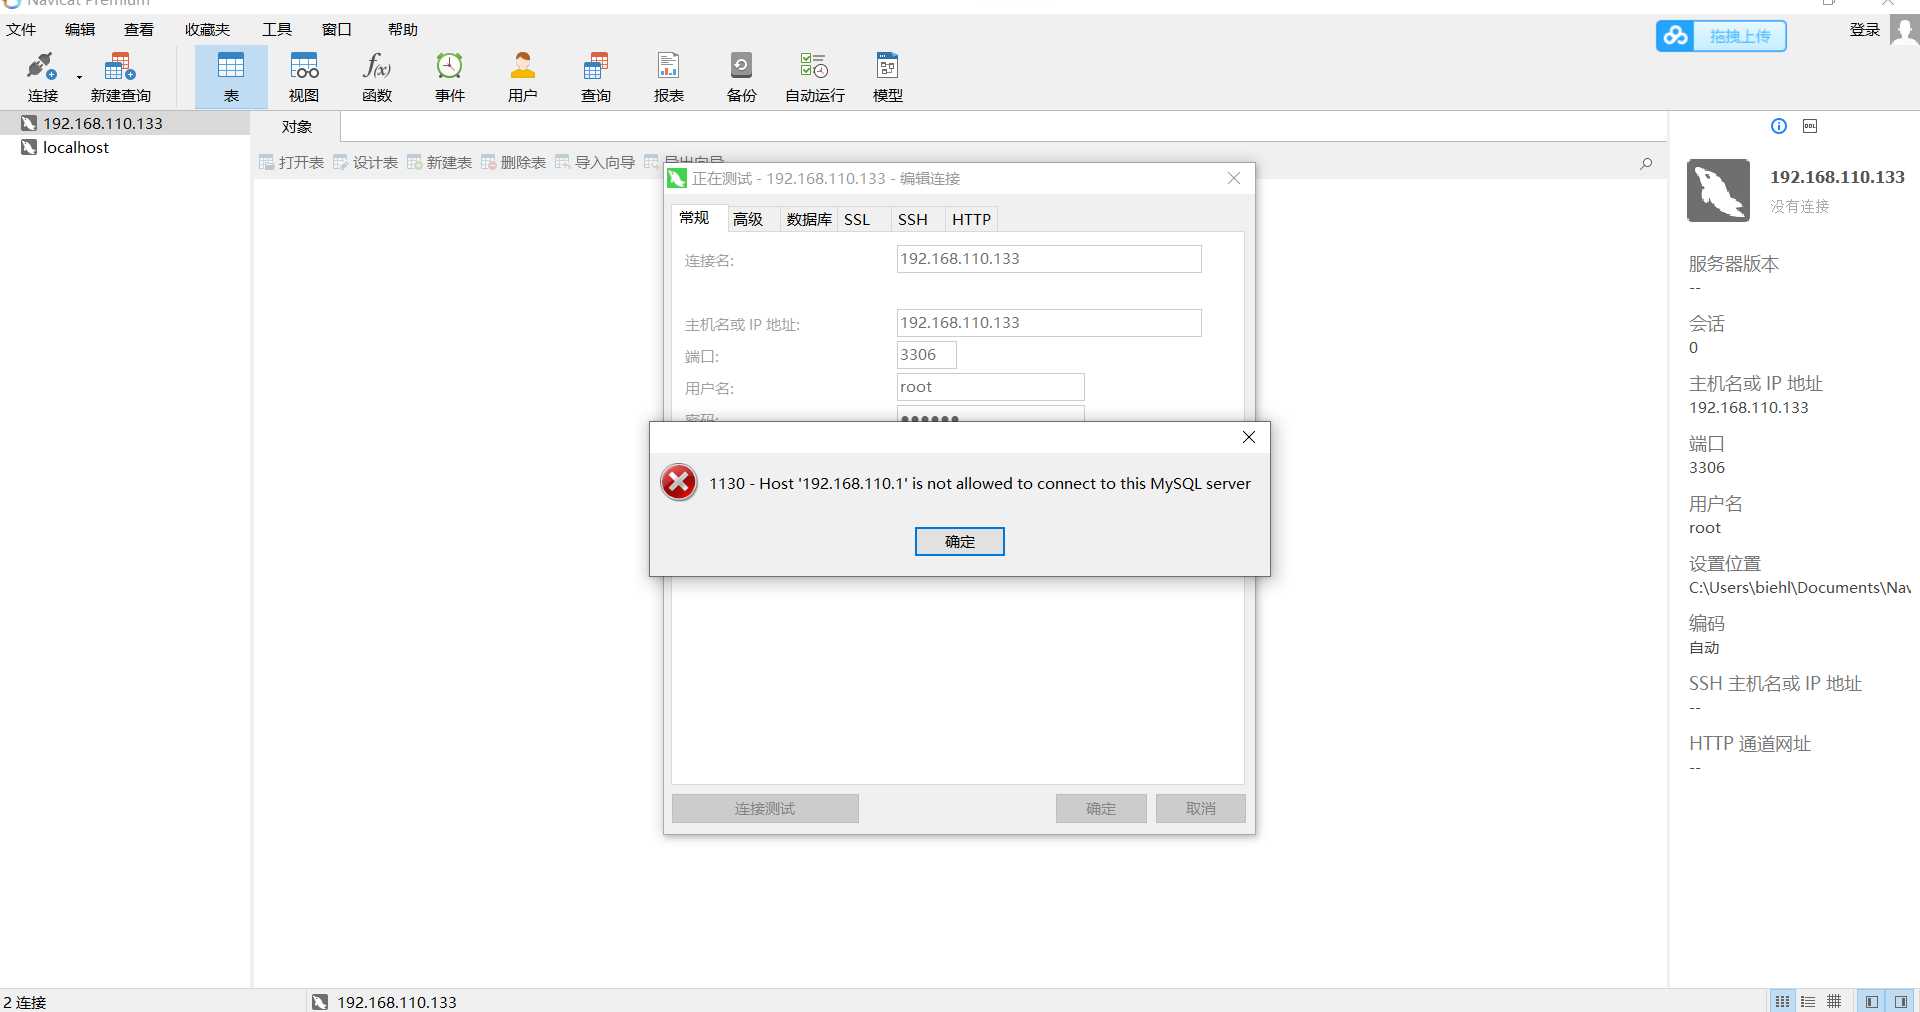1920x1012 pixels.
Task: Click the 连接测试 button
Action: point(765,808)
